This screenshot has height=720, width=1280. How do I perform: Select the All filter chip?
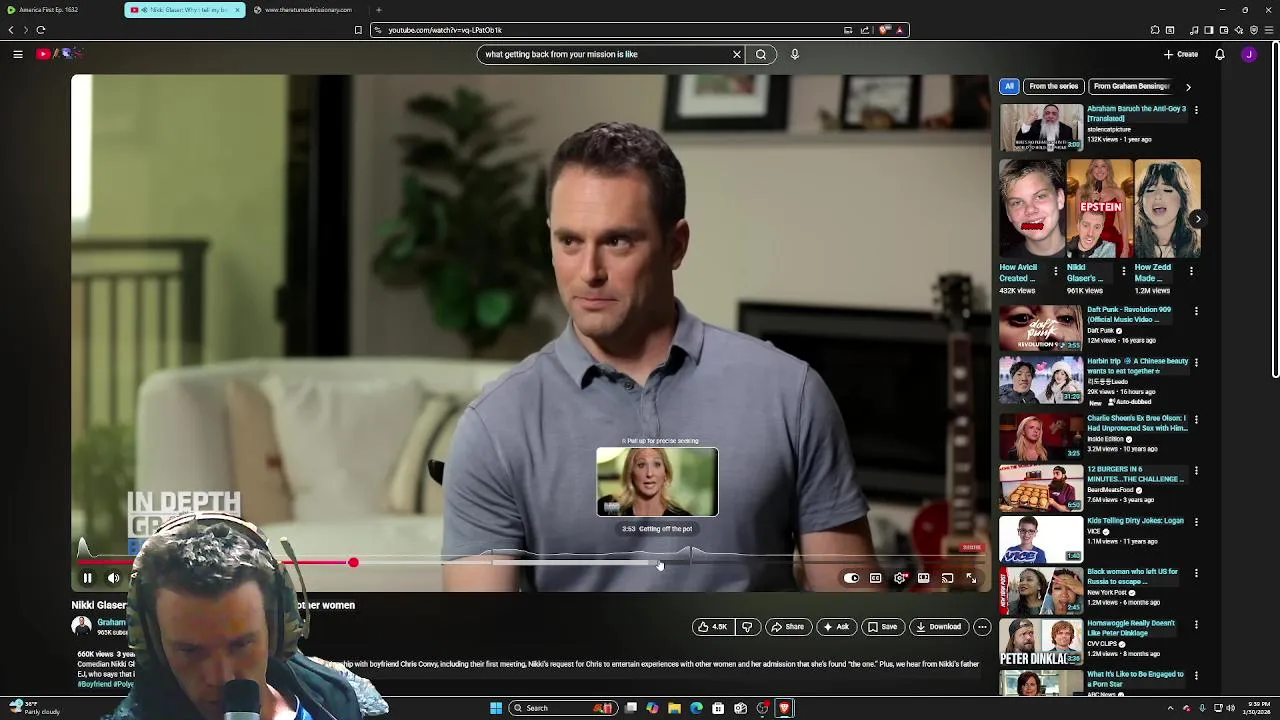click(x=1009, y=86)
